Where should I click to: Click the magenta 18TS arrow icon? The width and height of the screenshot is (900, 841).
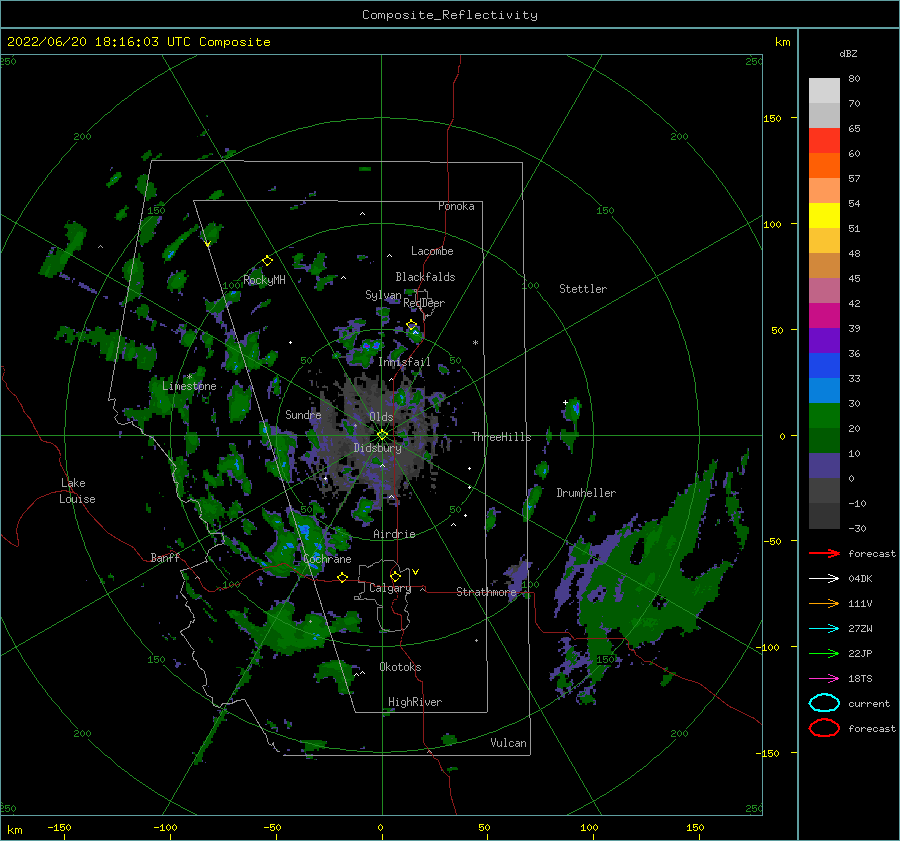[824, 679]
